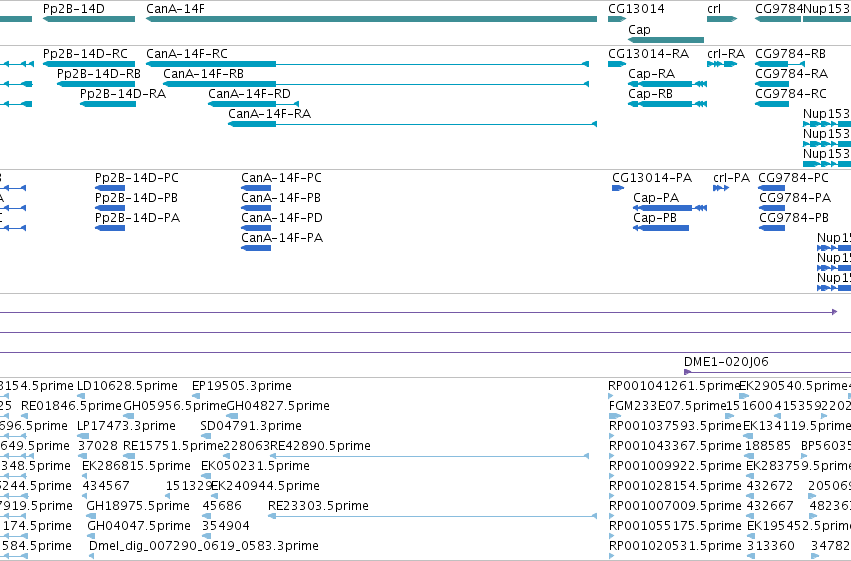Select transcript Pp2B-14D-RB
Screen dimensions: 851x561
pos(96,84)
